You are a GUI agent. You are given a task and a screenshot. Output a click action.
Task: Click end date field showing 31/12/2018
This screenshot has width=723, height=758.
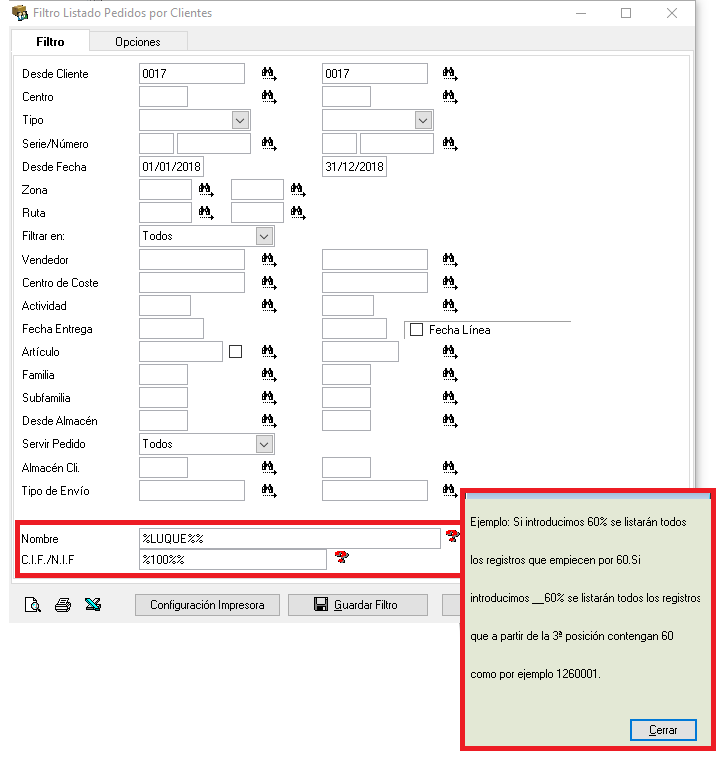click(x=354, y=167)
